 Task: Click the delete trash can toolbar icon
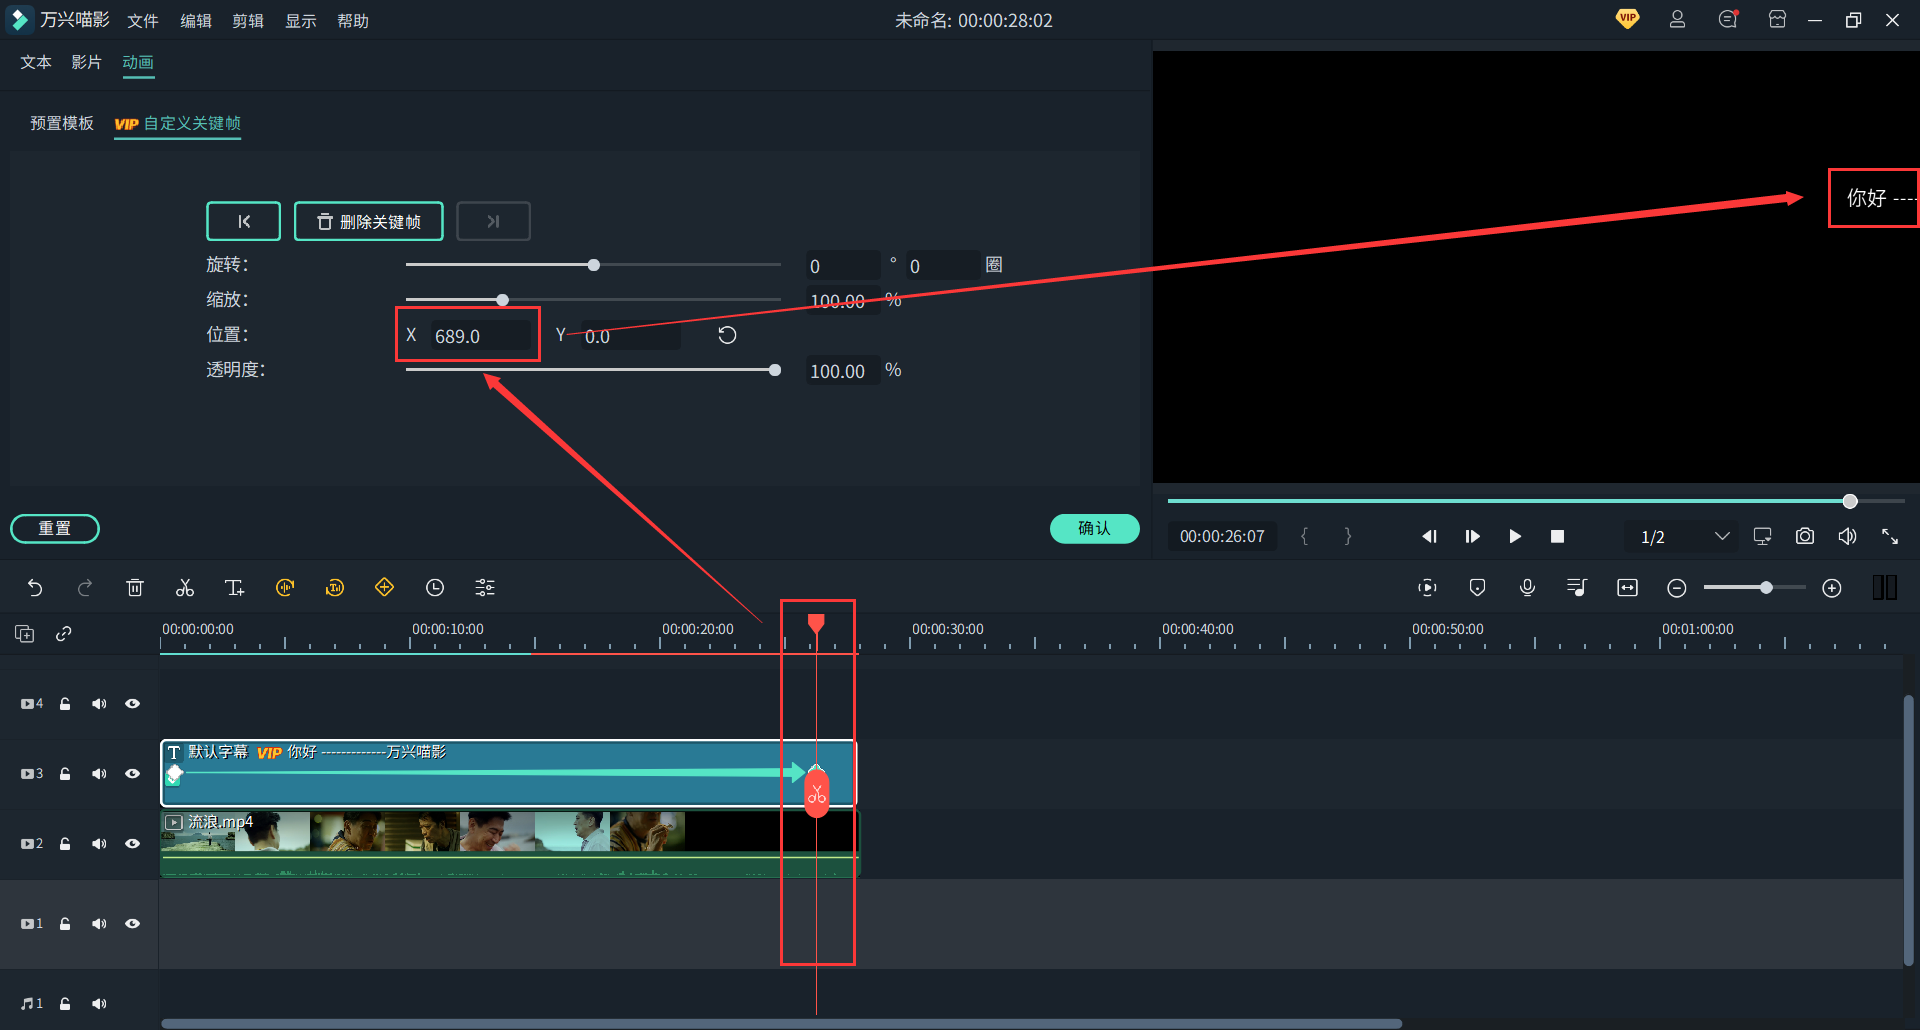tap(135, 588)
